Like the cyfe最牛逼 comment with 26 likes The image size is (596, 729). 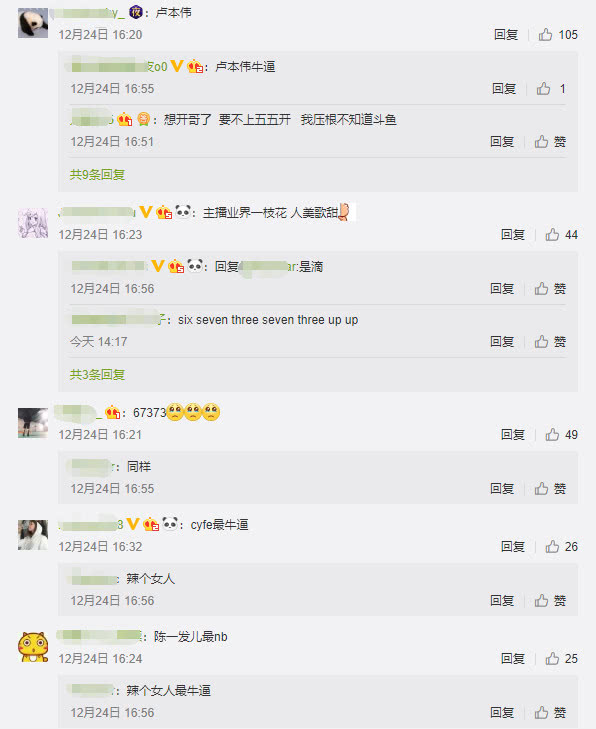(x=552, y=547)
